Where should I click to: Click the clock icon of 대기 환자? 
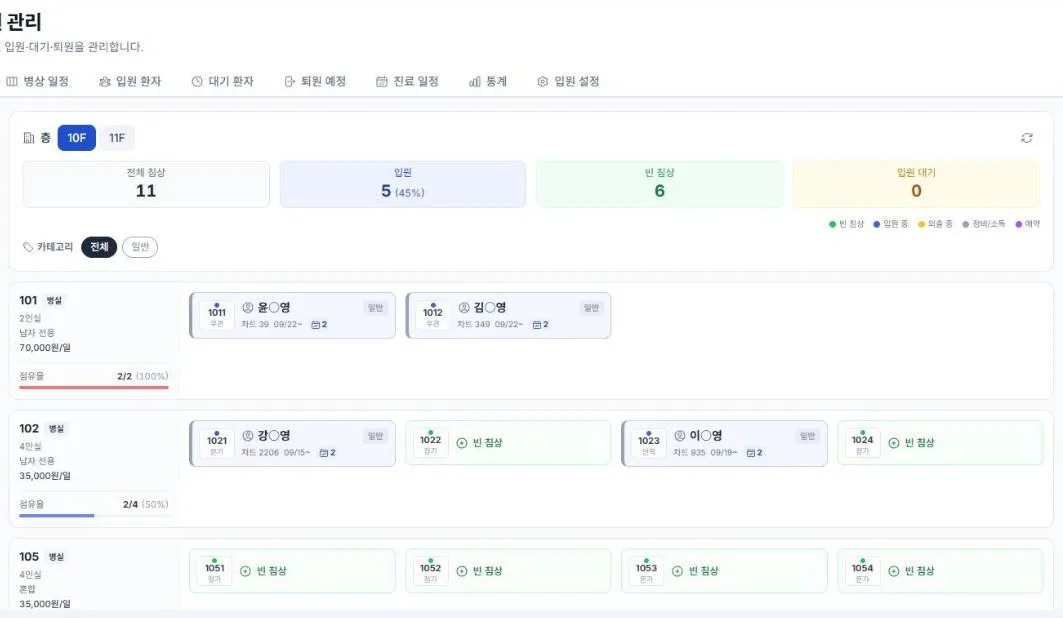[197, 81]
